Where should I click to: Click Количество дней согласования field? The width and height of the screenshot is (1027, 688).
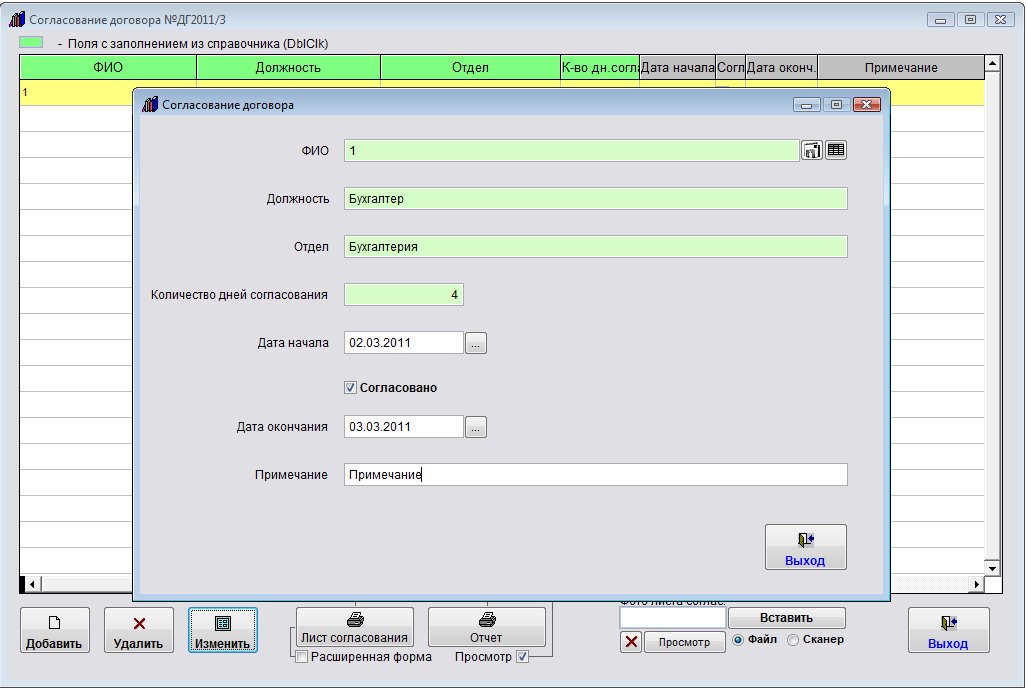pyautogui.click(x=403, y=295)
